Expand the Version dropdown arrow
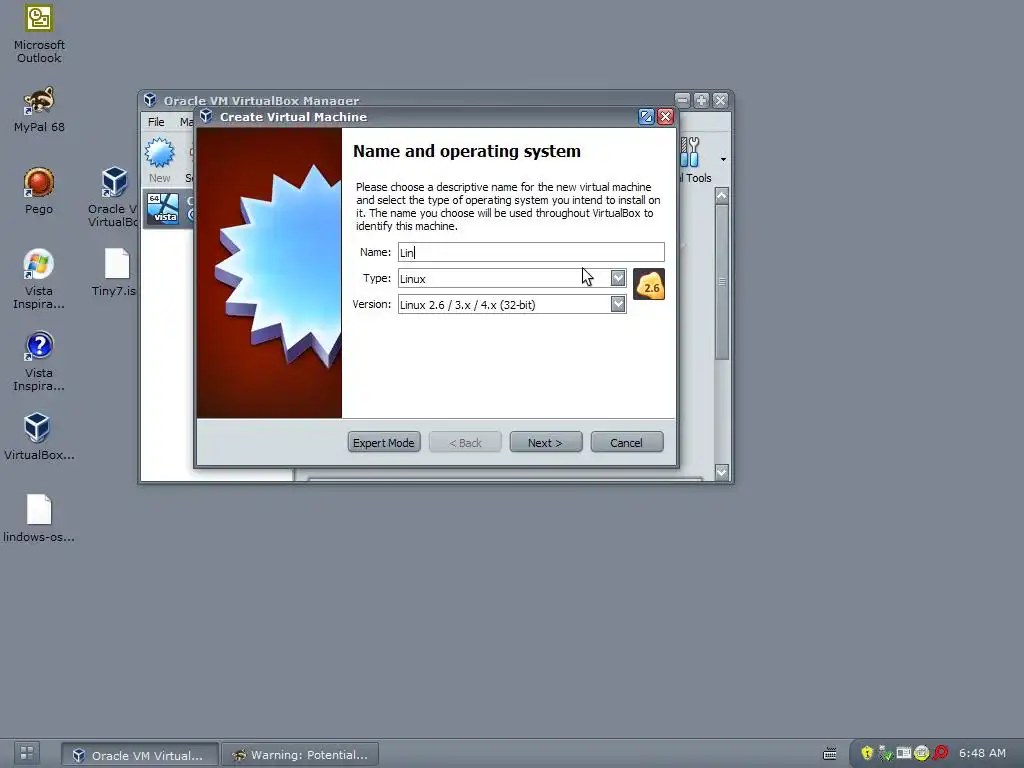1024x768 pixels. click(x=618, y=304)
